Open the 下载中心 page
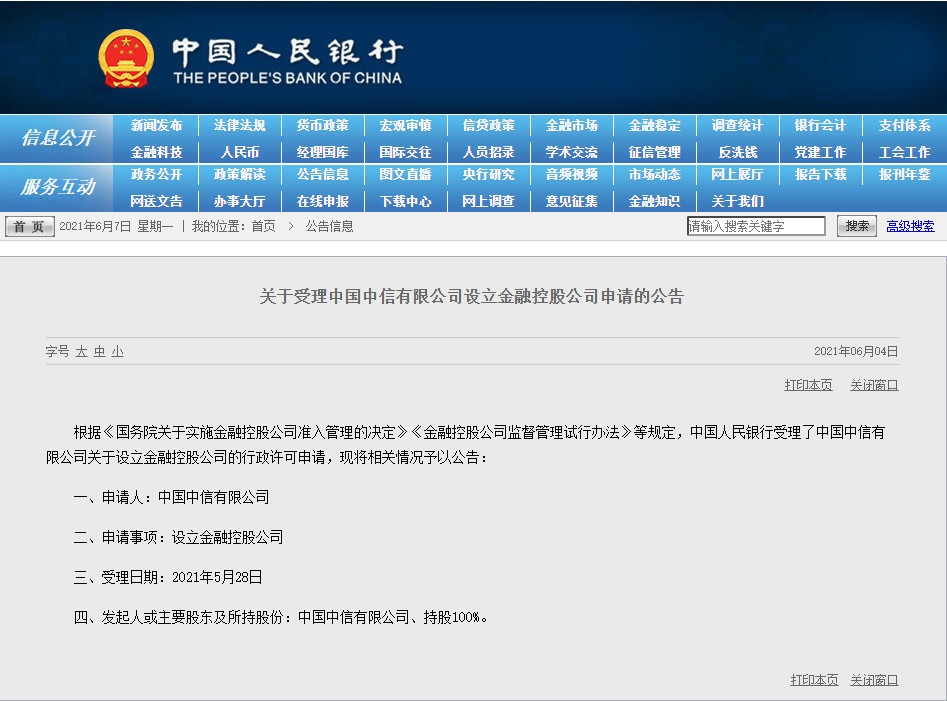 click(405, 200)
